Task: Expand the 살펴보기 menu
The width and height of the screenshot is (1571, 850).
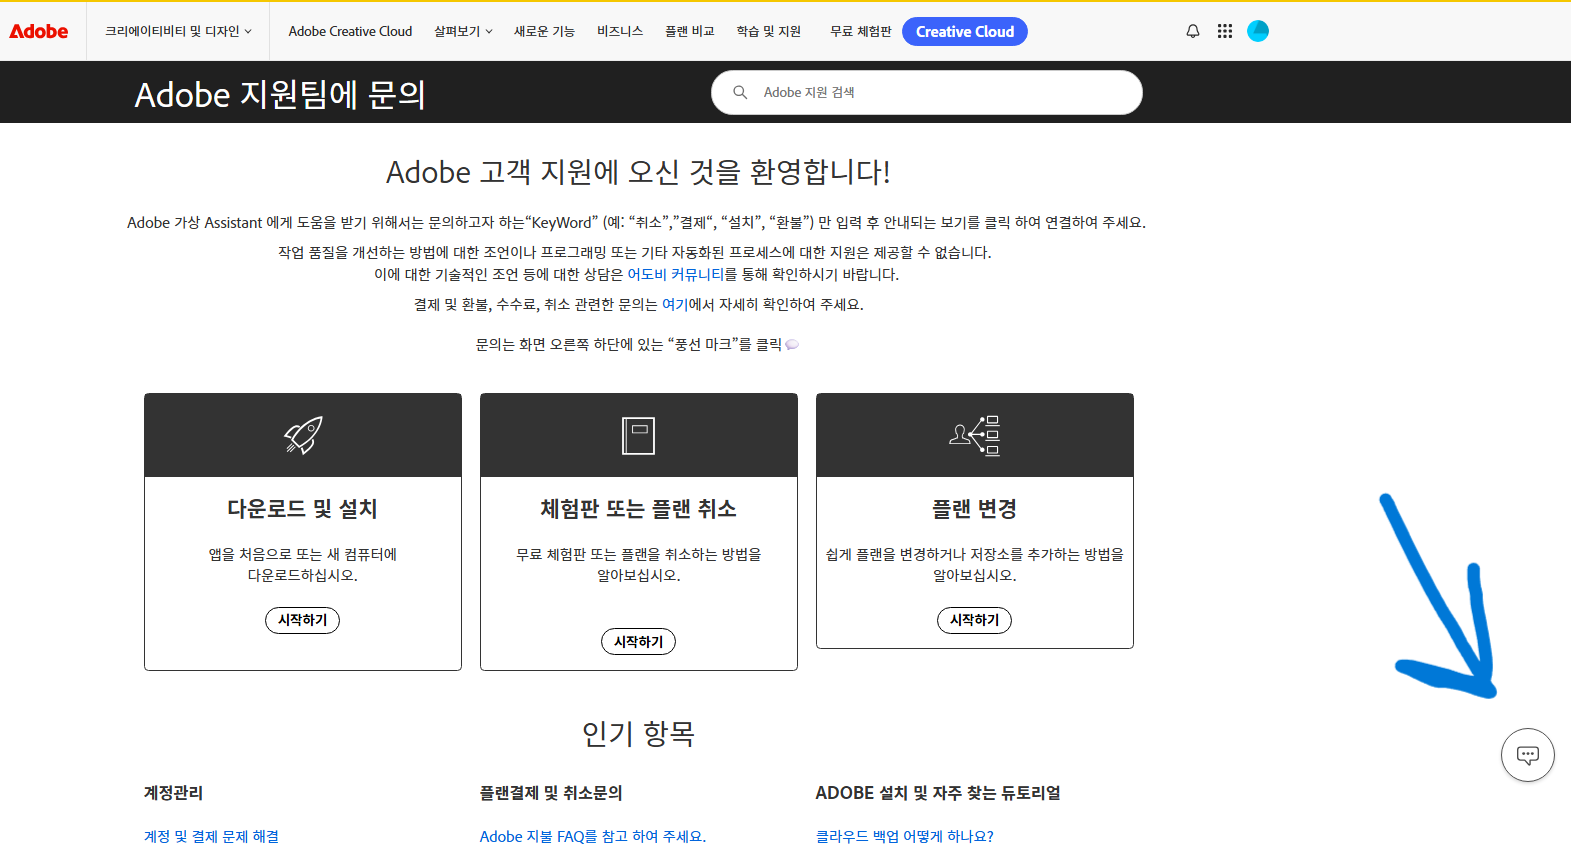Action: [x=463, y=31]
